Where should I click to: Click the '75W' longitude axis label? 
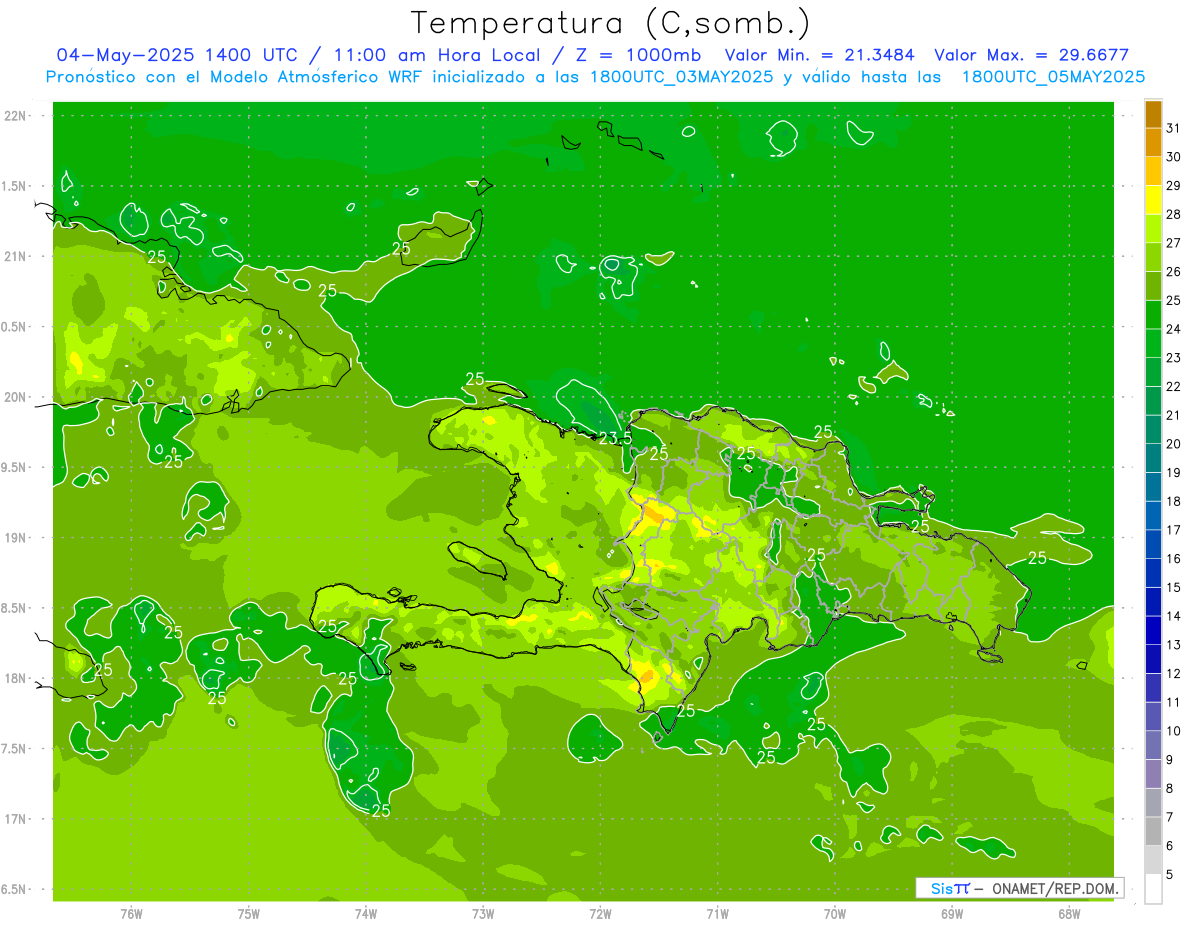tap(249, 914)
